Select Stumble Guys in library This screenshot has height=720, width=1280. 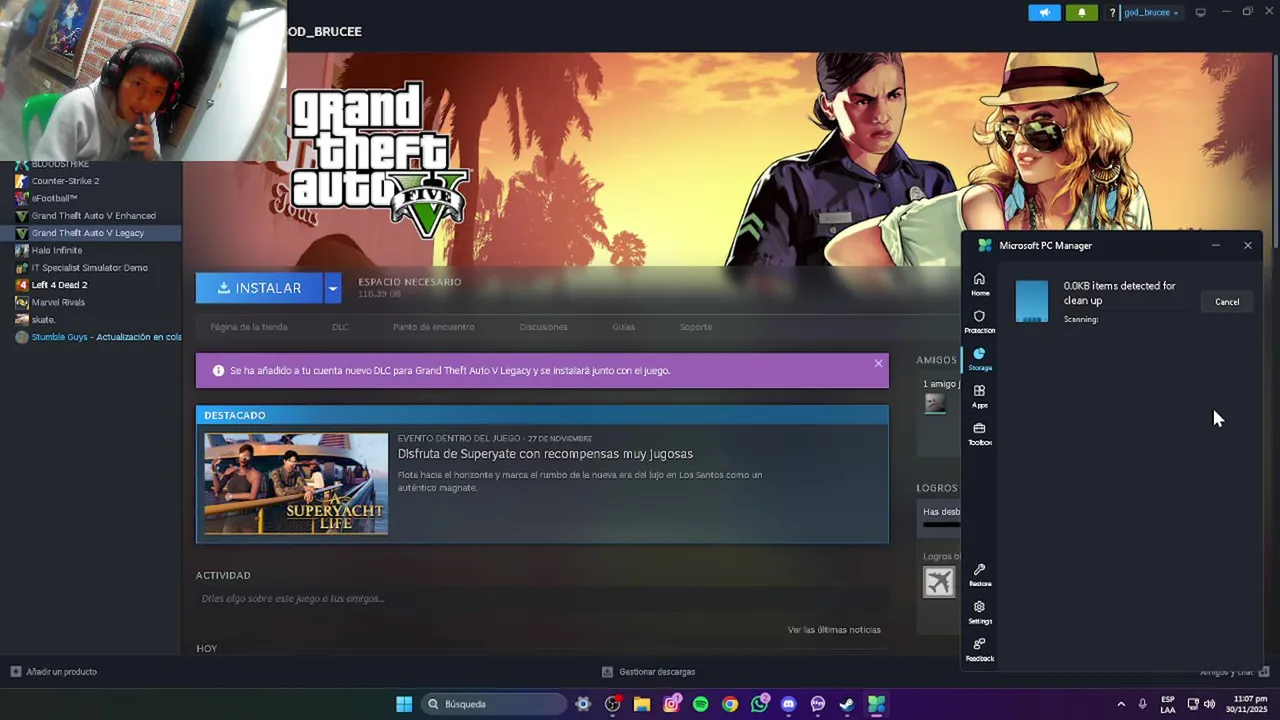(97, 337)
